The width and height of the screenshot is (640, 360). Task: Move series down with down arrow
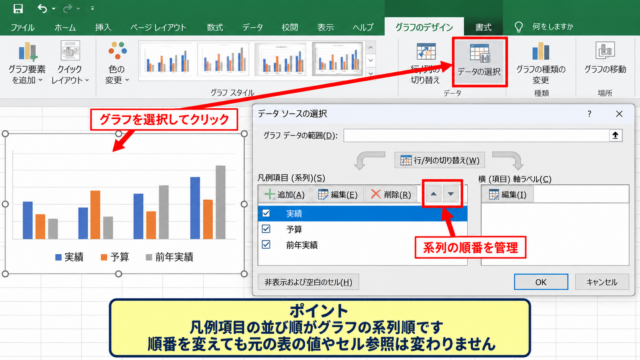point(451,194)
